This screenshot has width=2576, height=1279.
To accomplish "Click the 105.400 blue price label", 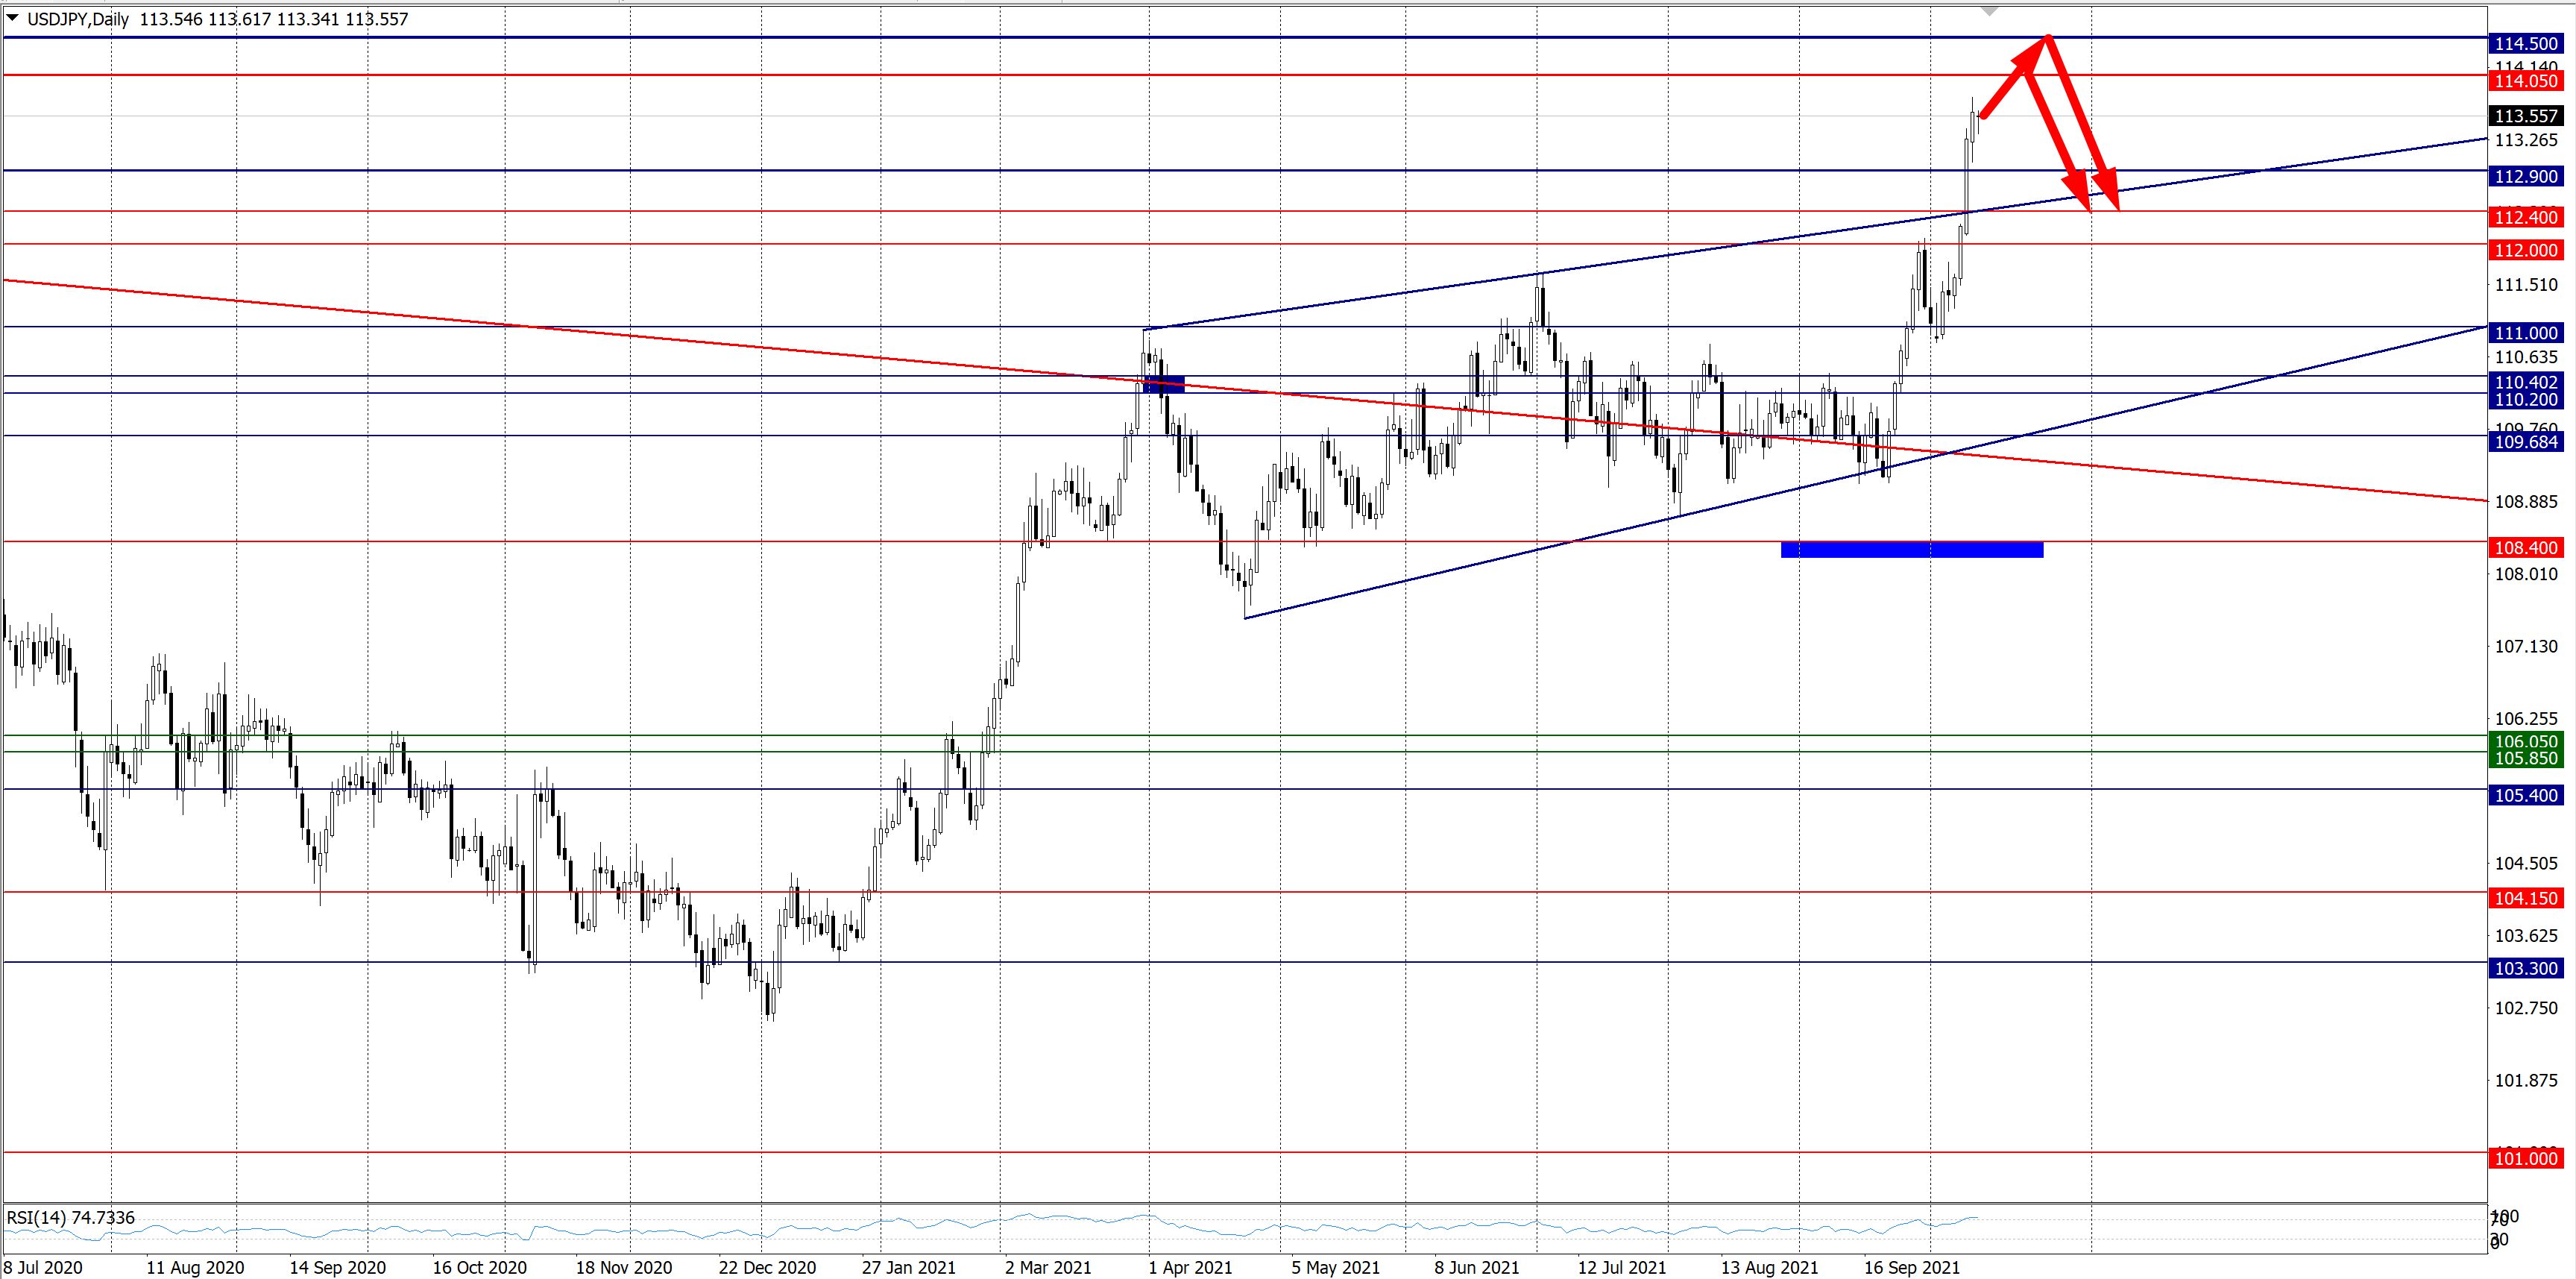I will 2525,795.
